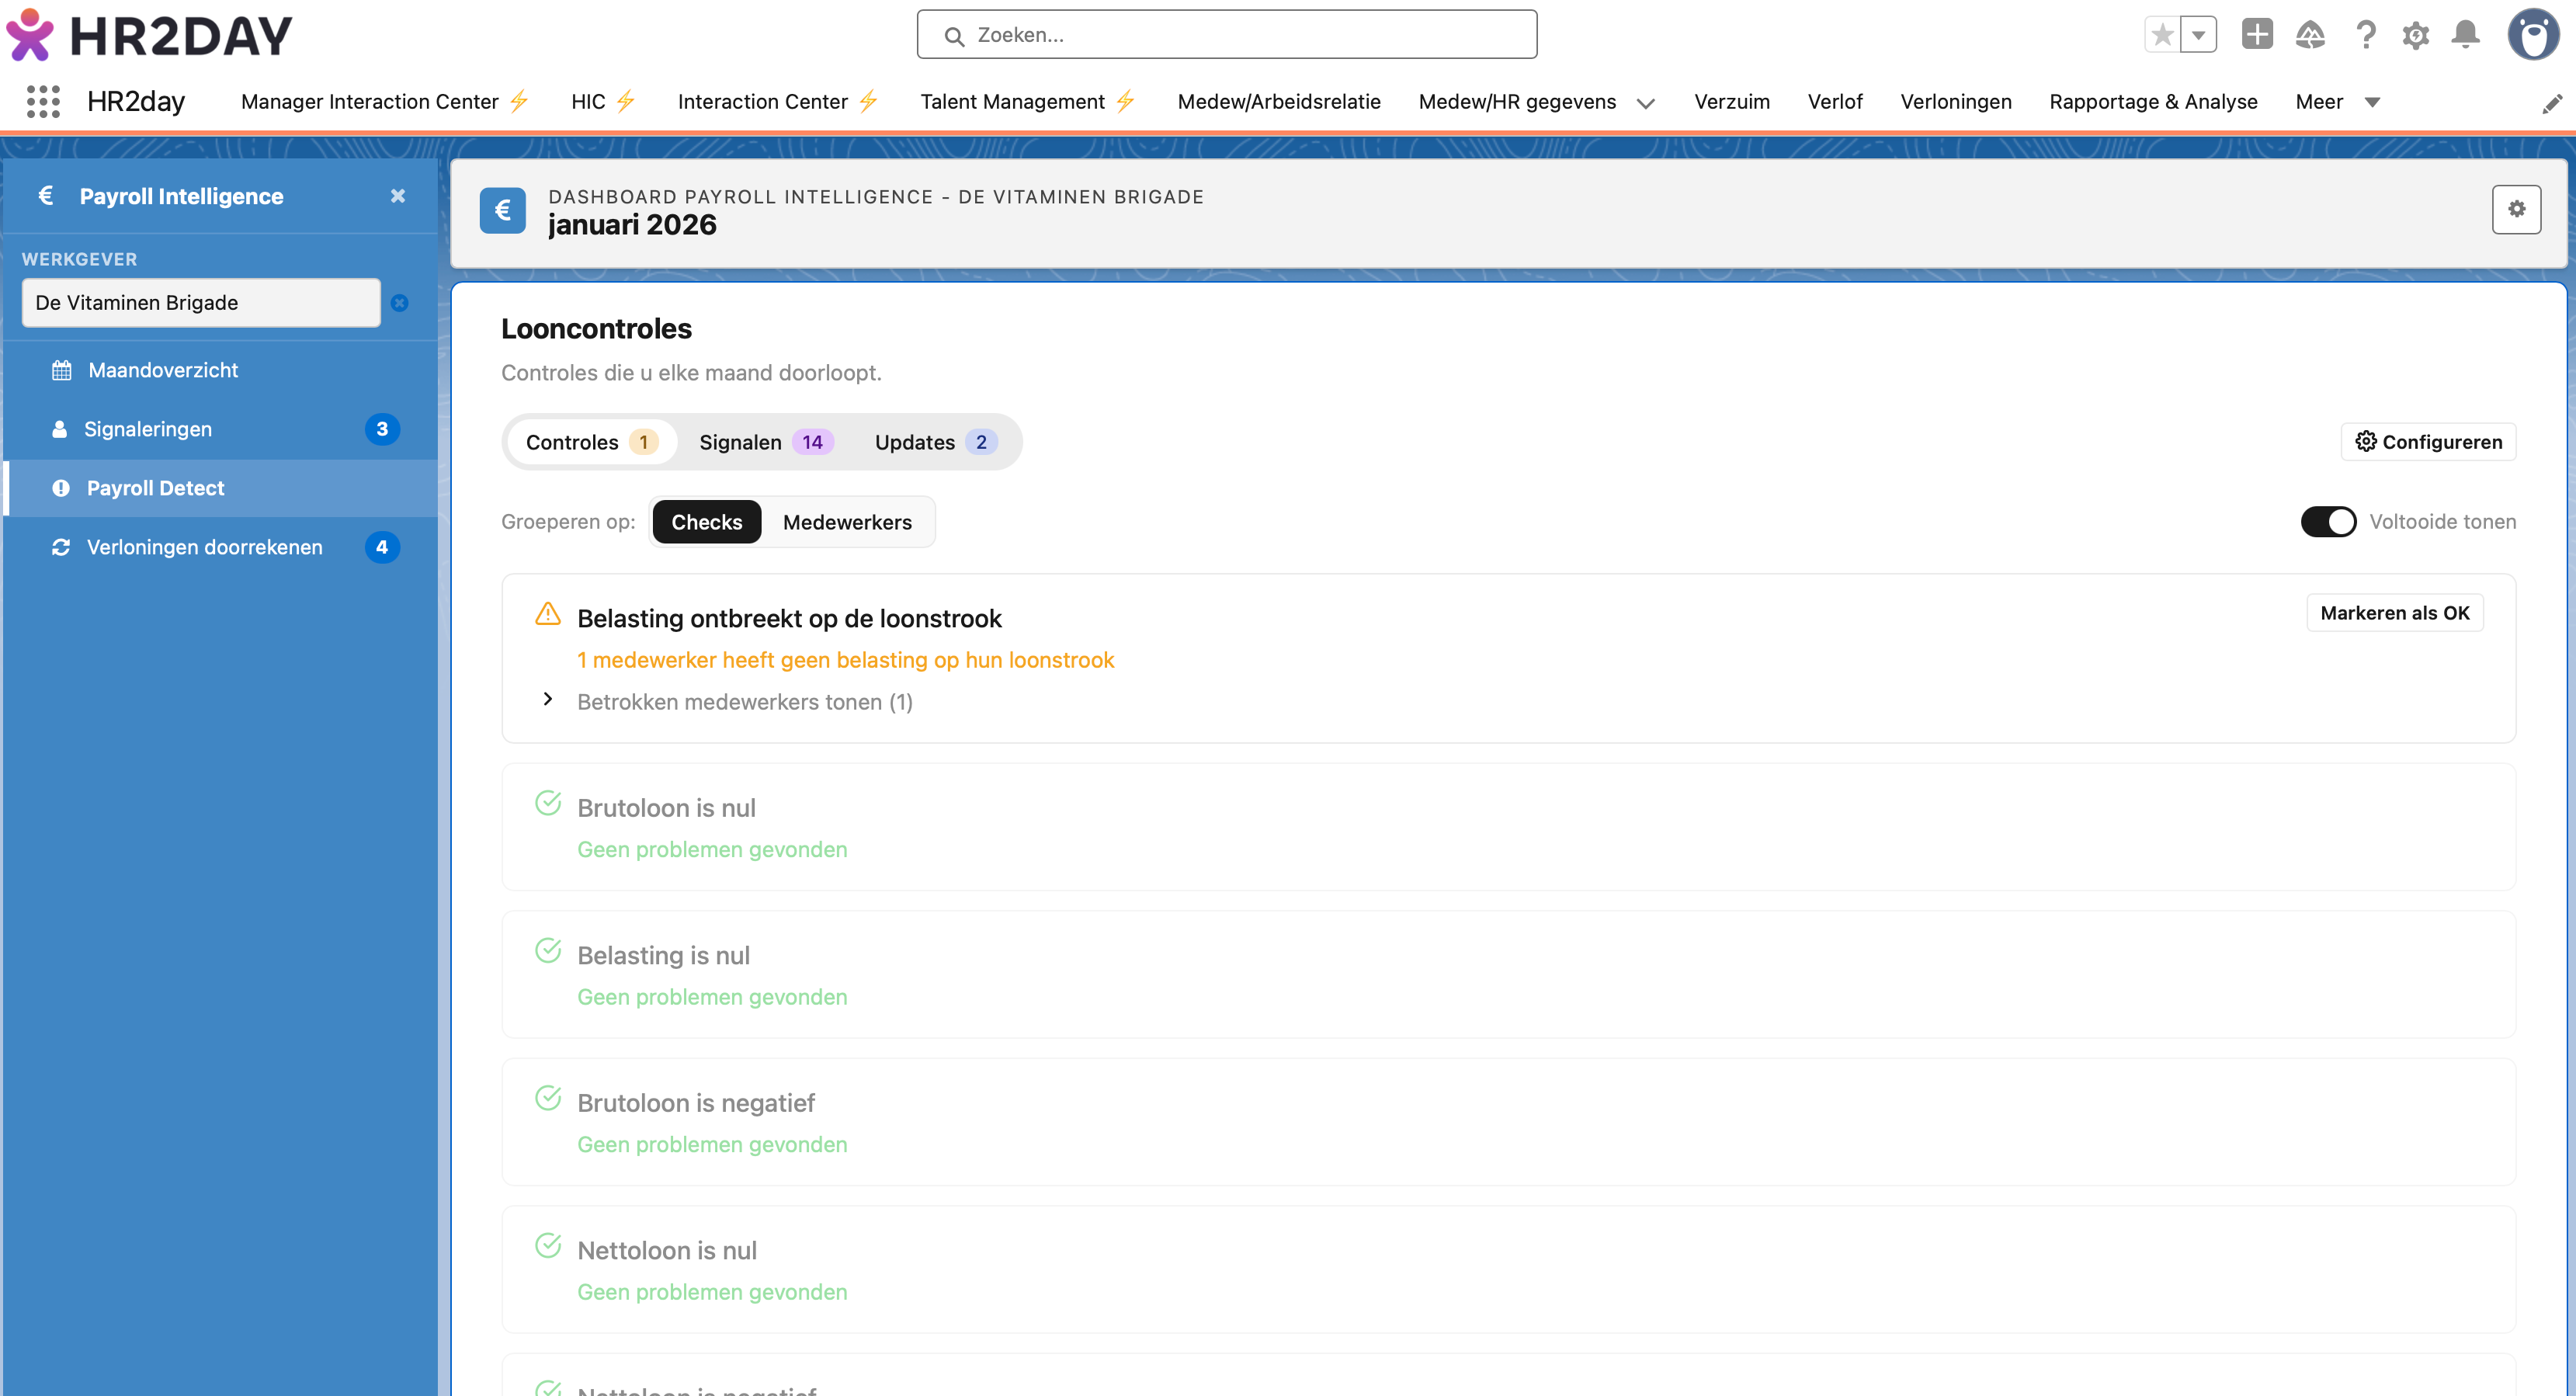This screenshot has width=2576, height=1396.
Task: Open the user avatar profile menu
Action: point(2533,35)
